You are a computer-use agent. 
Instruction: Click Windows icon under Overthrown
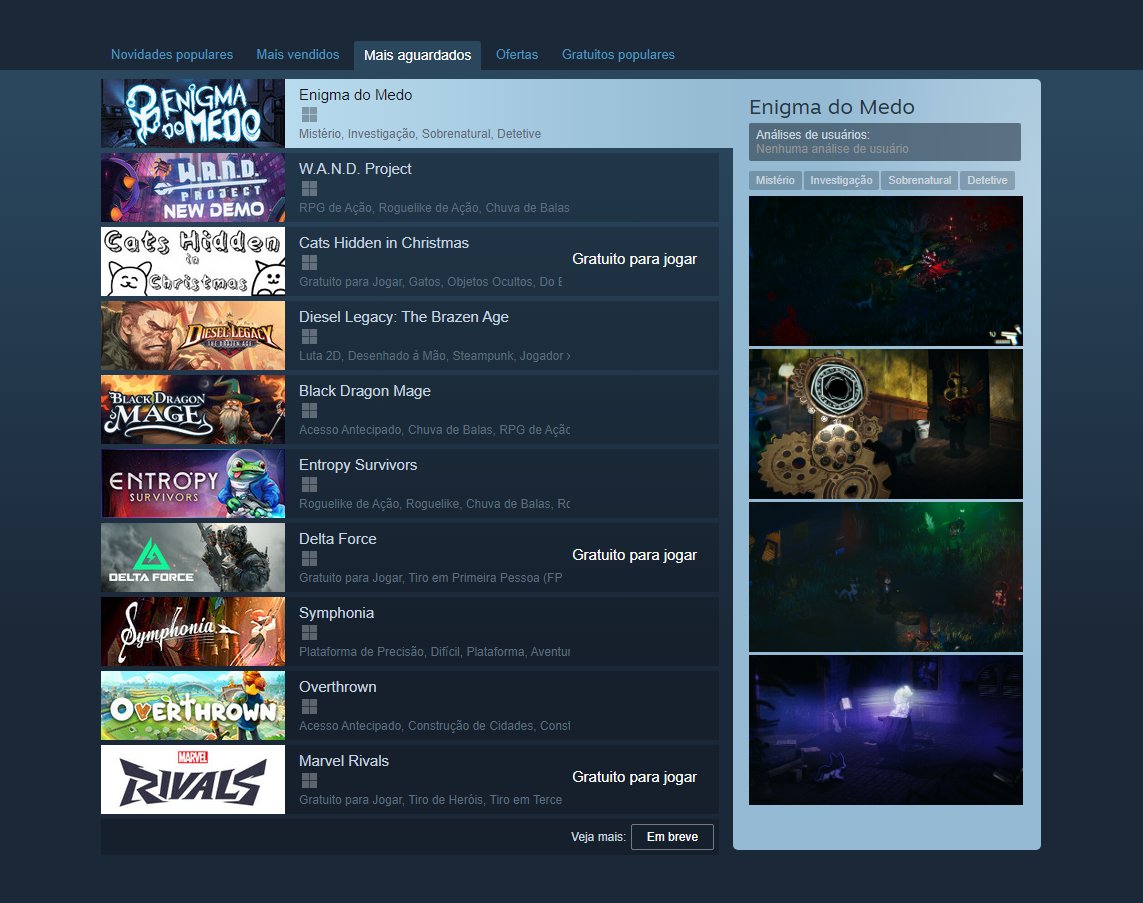tap(309, 706)
